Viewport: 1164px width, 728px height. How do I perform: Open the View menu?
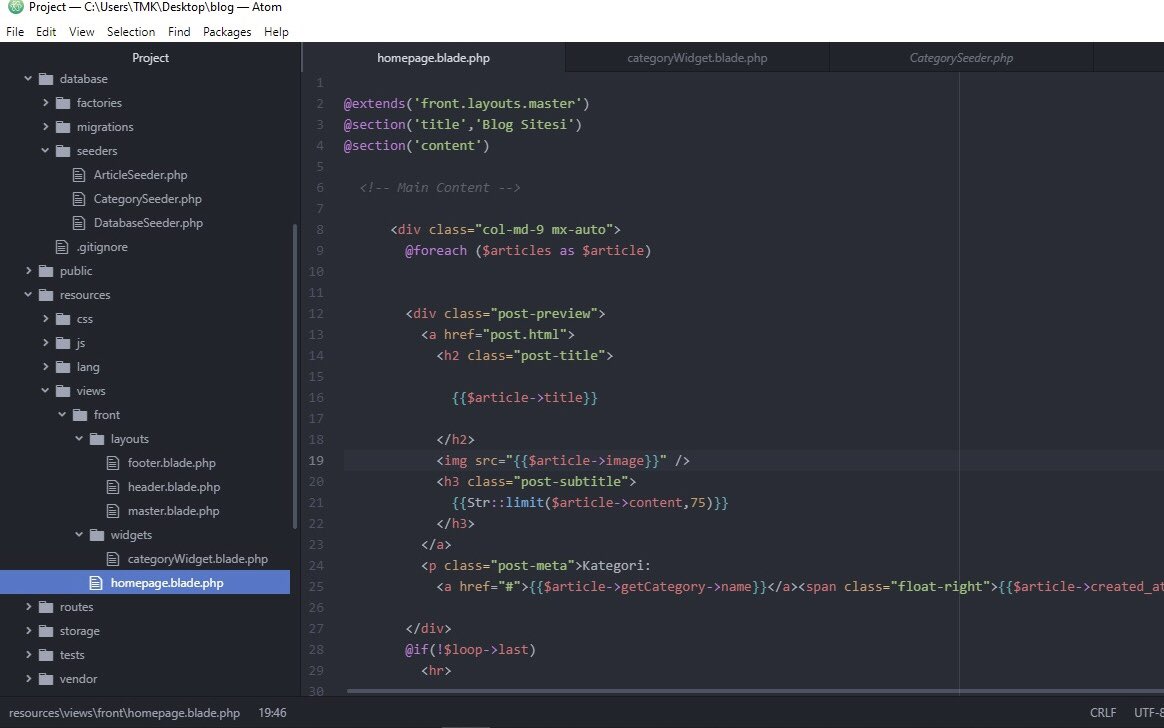click(x=82, y=32)
